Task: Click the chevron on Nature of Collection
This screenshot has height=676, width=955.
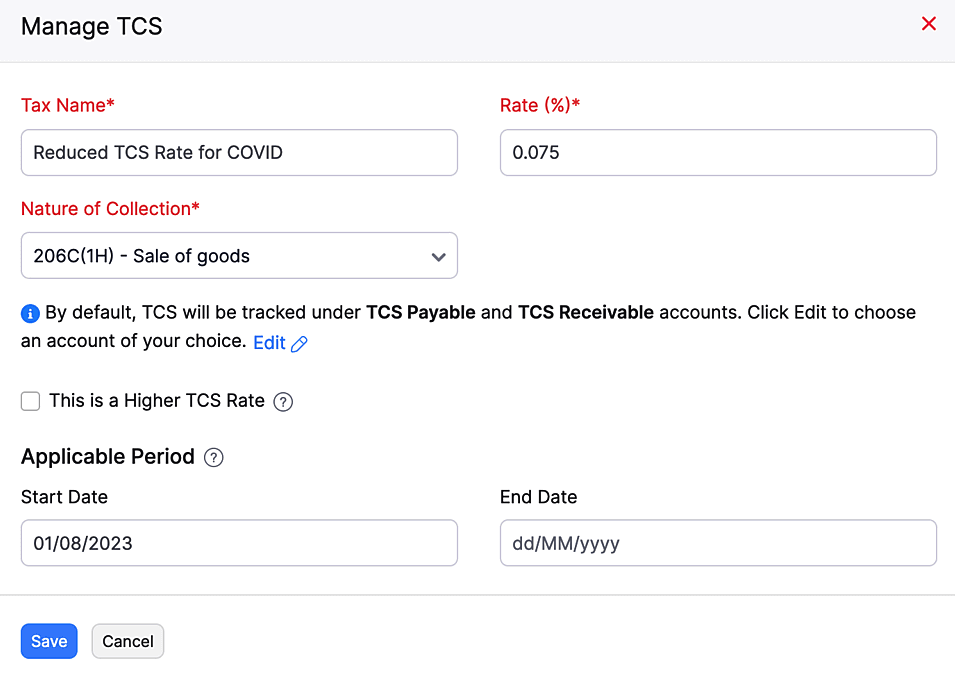Action: pos(438,256)
